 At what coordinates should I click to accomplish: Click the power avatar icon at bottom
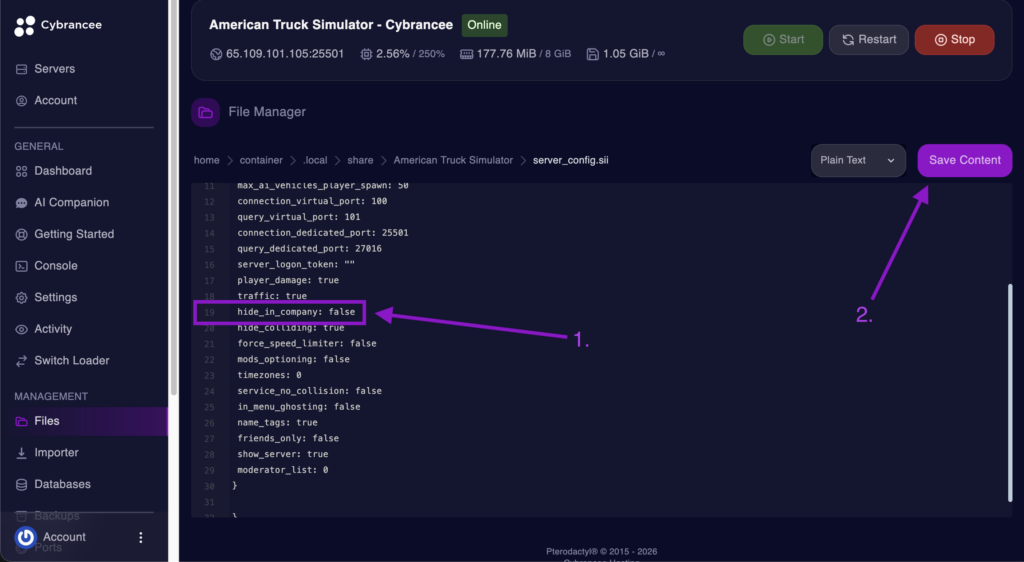click(25, 537)
